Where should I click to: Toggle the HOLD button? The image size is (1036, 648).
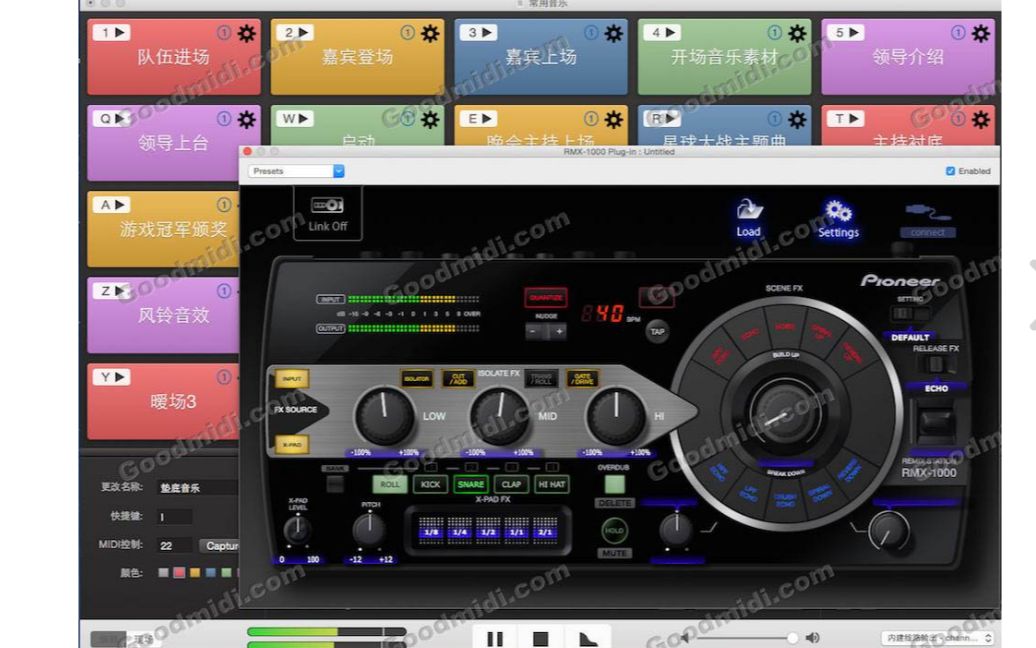click(x=614, y=530)
